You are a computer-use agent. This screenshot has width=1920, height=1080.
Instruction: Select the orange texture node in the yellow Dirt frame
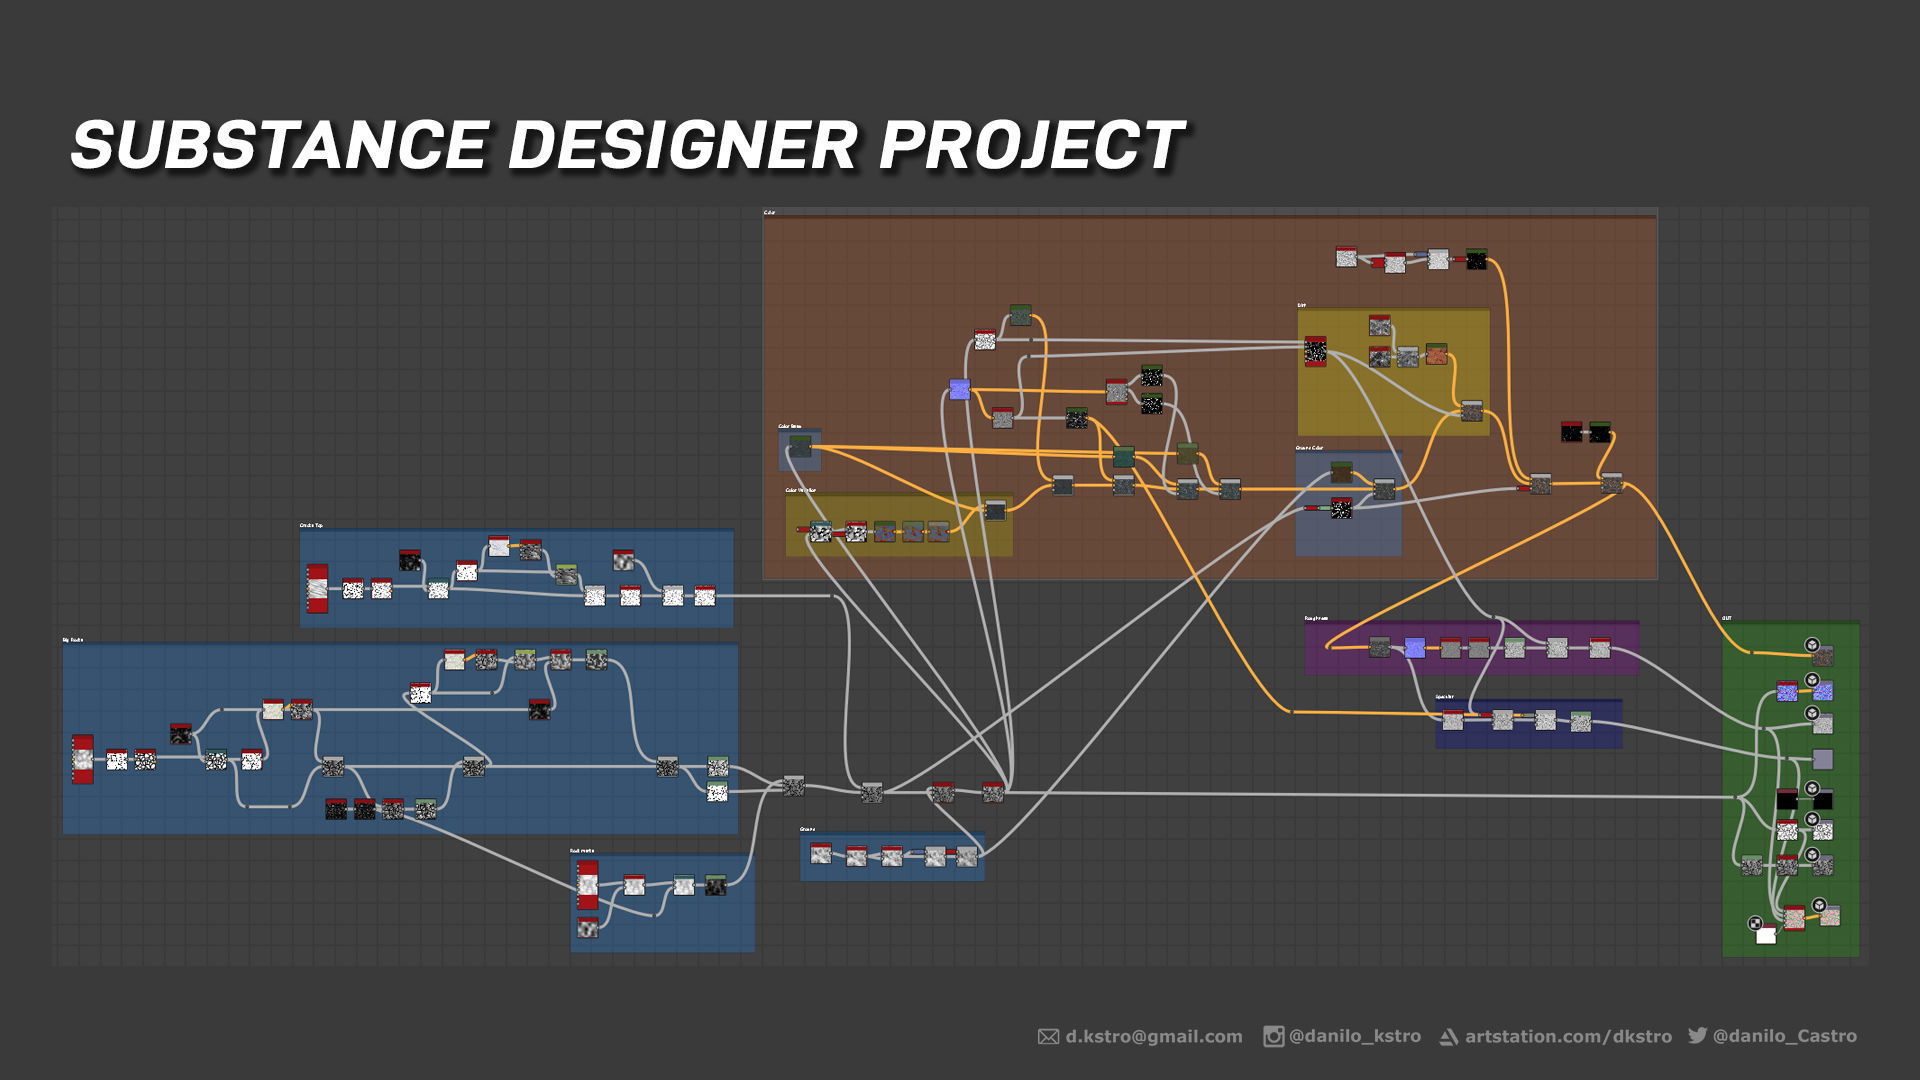tap(1436, 354)
